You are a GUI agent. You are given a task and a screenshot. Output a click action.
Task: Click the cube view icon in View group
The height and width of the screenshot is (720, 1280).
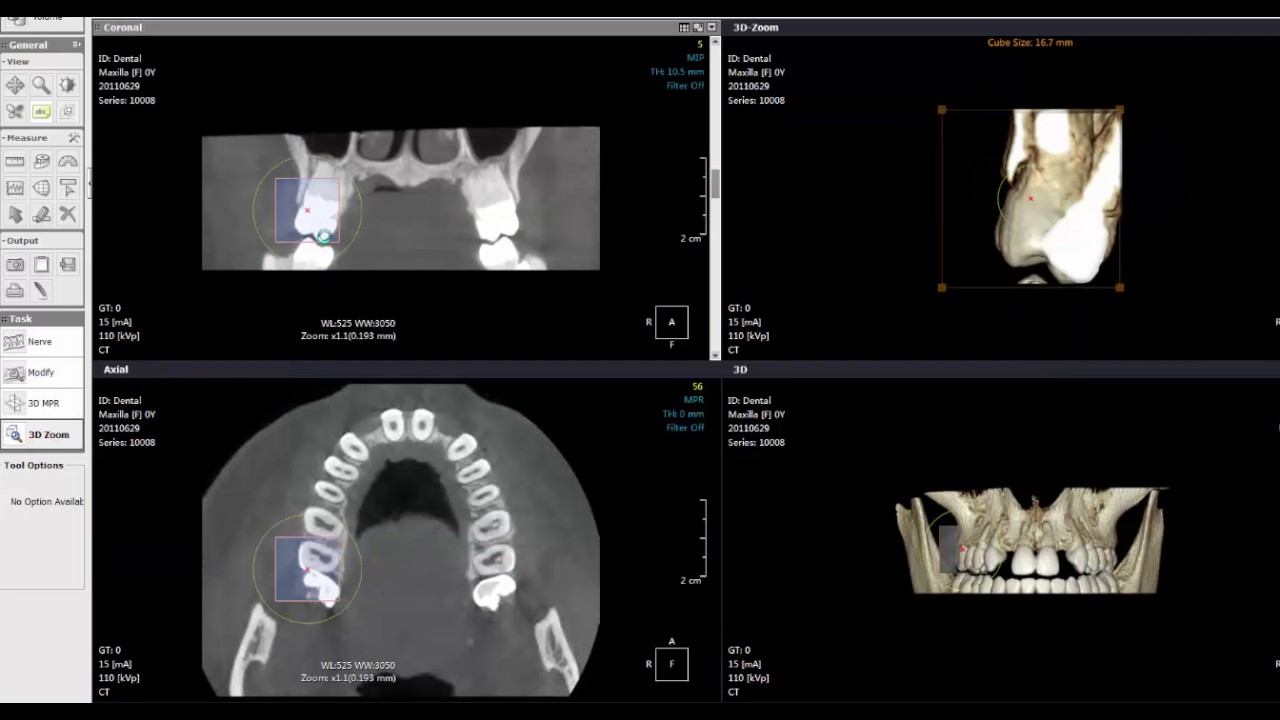tap(67, 112)
